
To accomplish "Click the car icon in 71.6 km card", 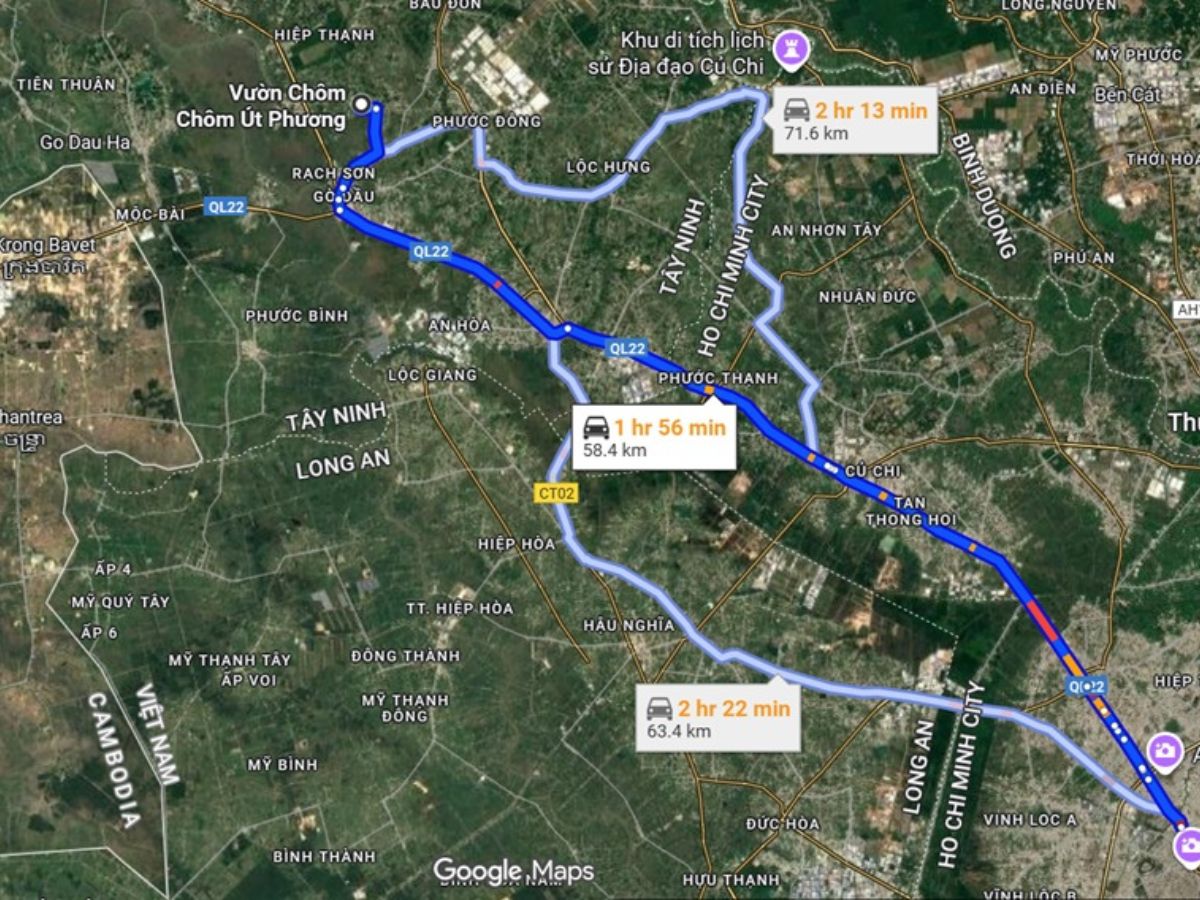I will (x=797, y=110).
